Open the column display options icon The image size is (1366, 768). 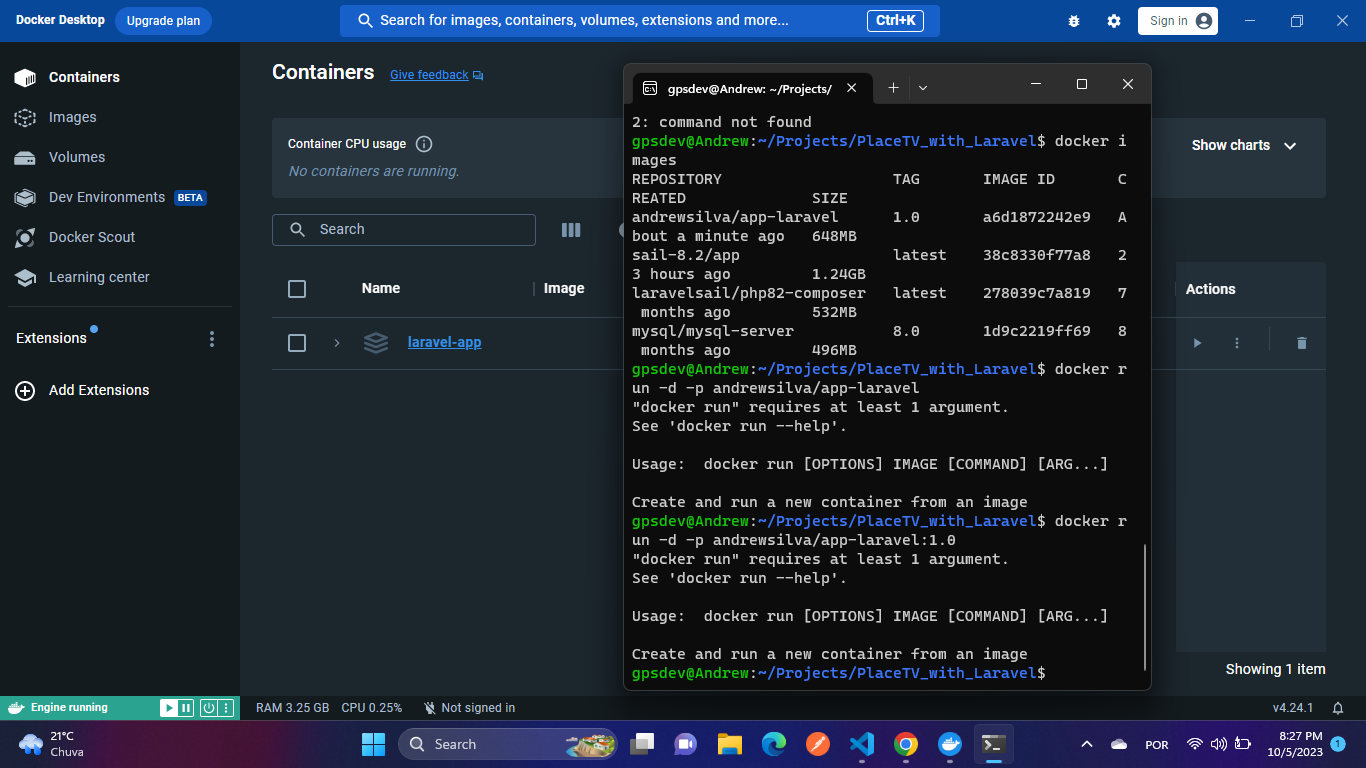(571, 230)
